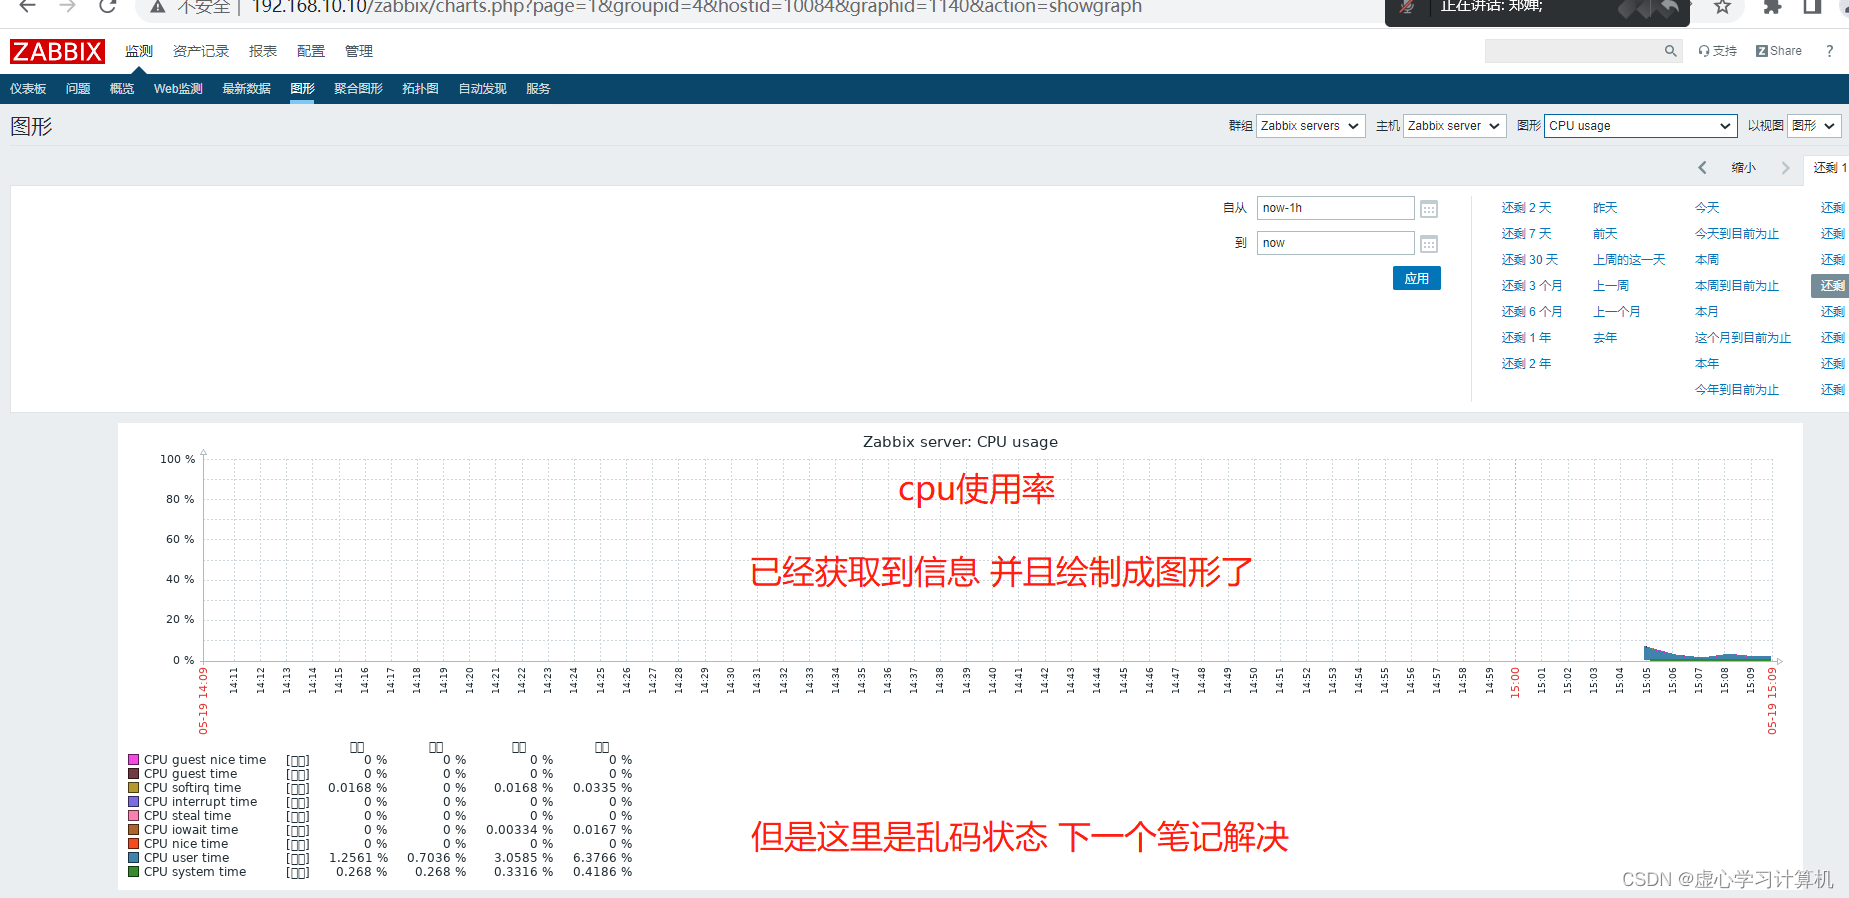Select This week range

[1707, 260]
